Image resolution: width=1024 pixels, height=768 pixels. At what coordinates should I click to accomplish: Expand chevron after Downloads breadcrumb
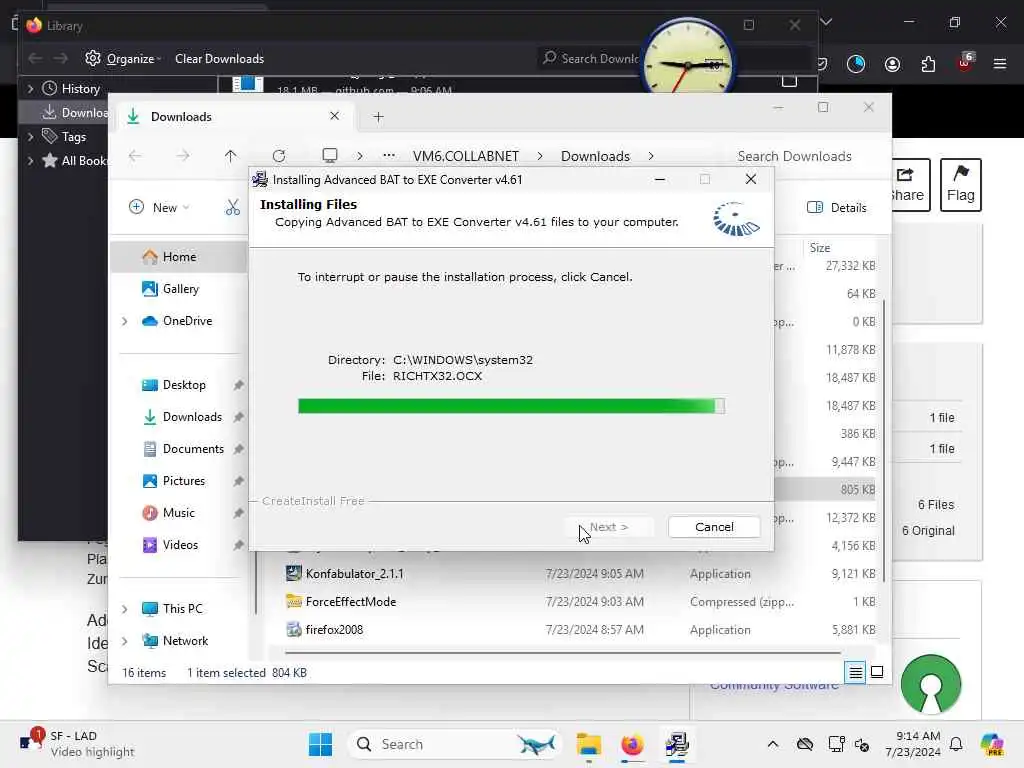[651, 156]
